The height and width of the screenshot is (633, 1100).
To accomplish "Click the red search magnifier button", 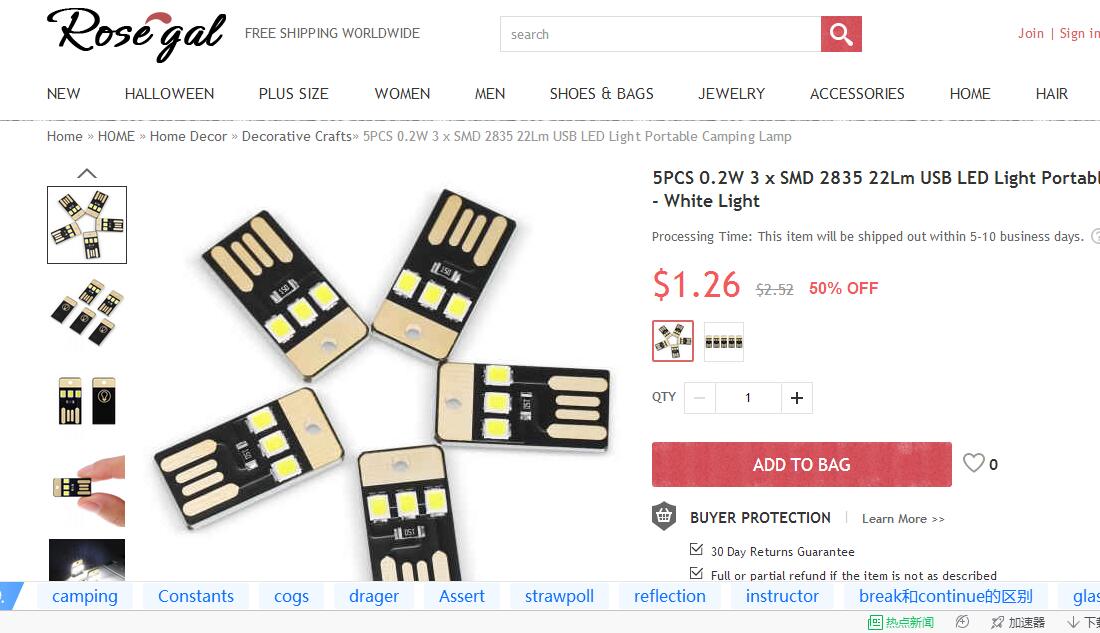I will point(841,34).
